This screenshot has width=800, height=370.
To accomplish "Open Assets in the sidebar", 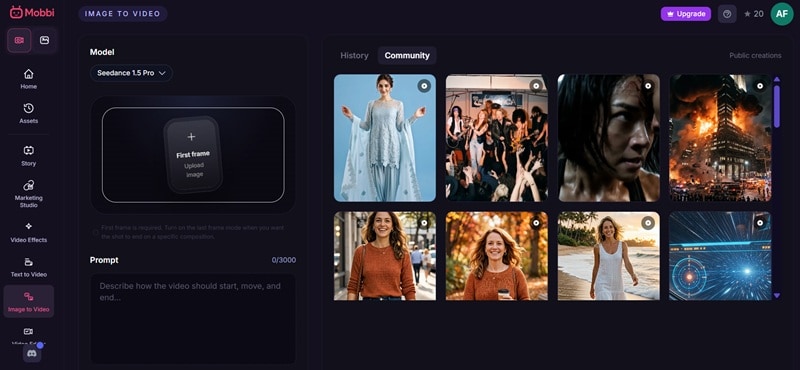I will click(29, 113).
